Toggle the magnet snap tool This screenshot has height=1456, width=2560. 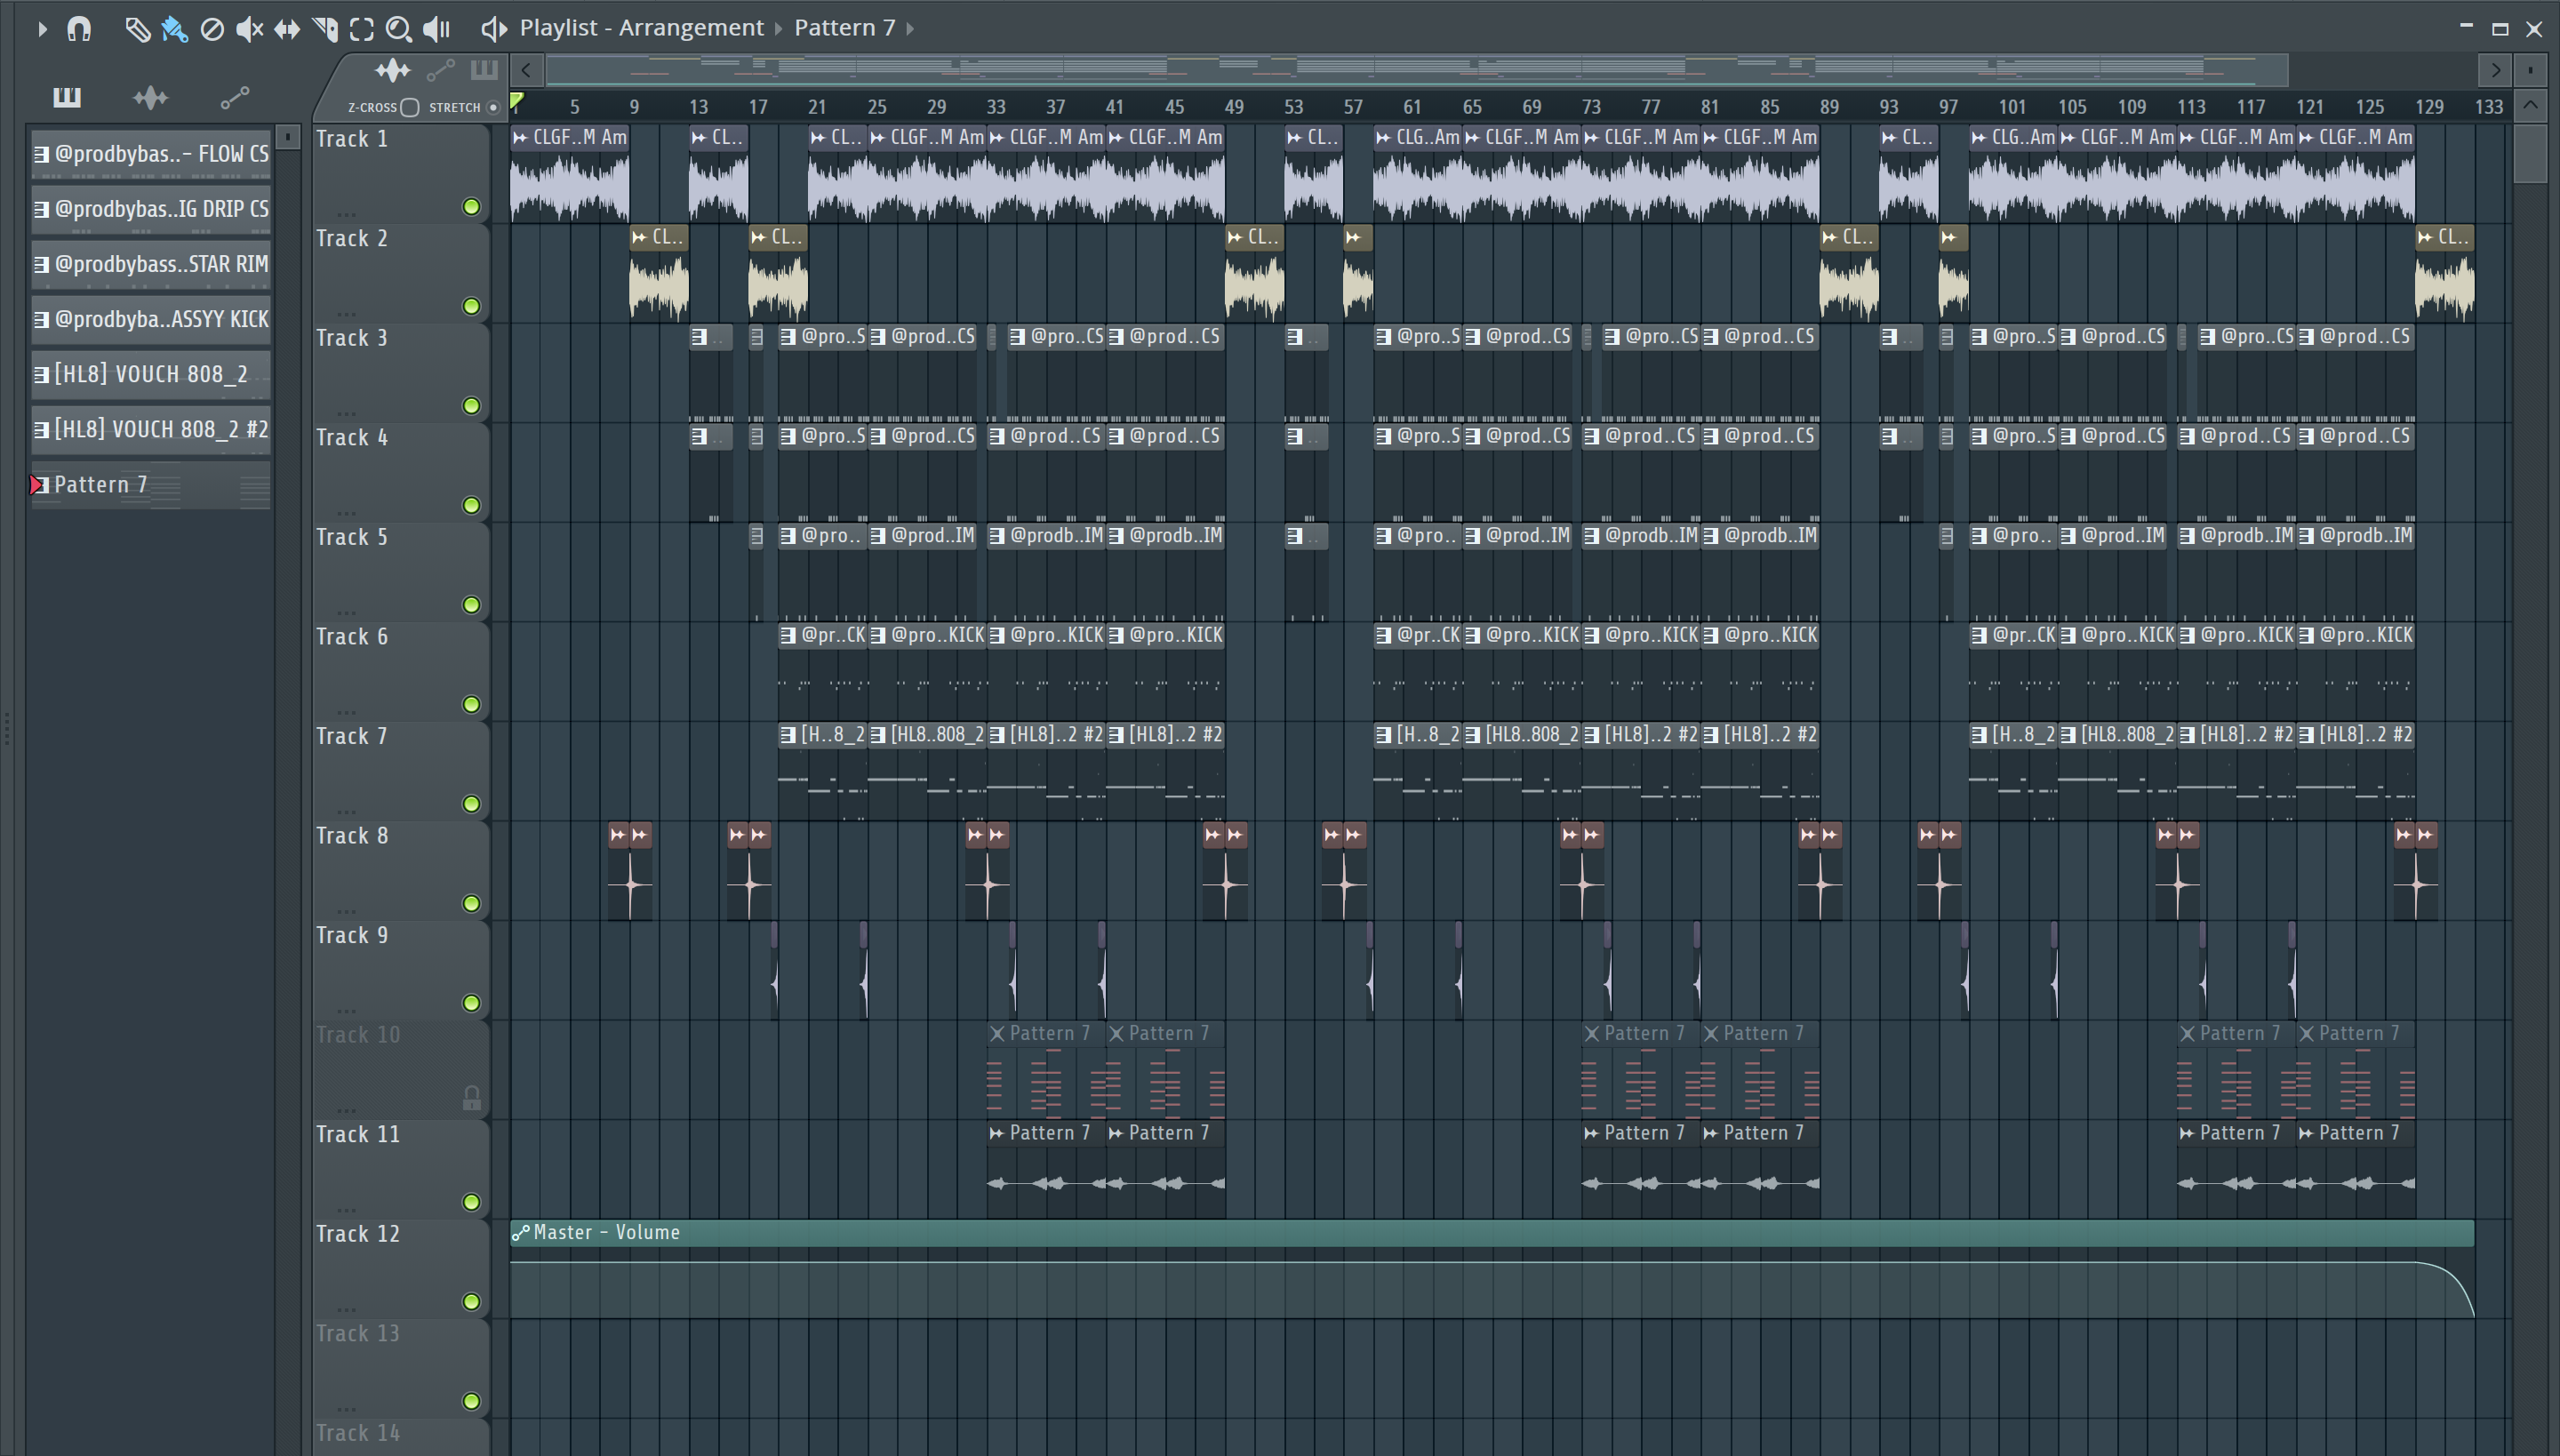pos(79,29)
